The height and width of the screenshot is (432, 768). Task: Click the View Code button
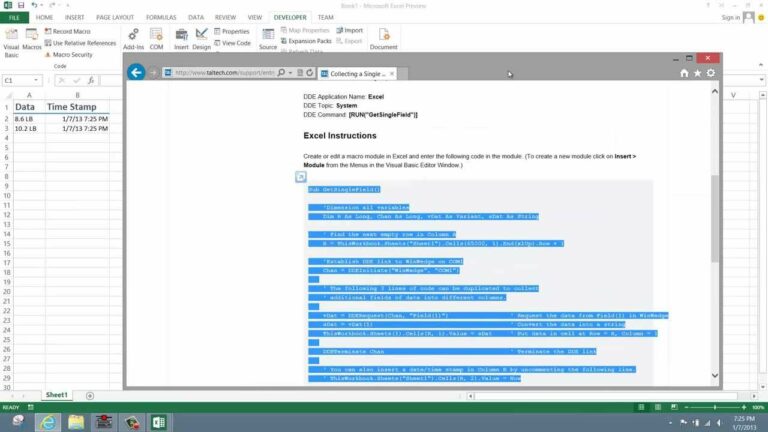[x=236, y=43]
